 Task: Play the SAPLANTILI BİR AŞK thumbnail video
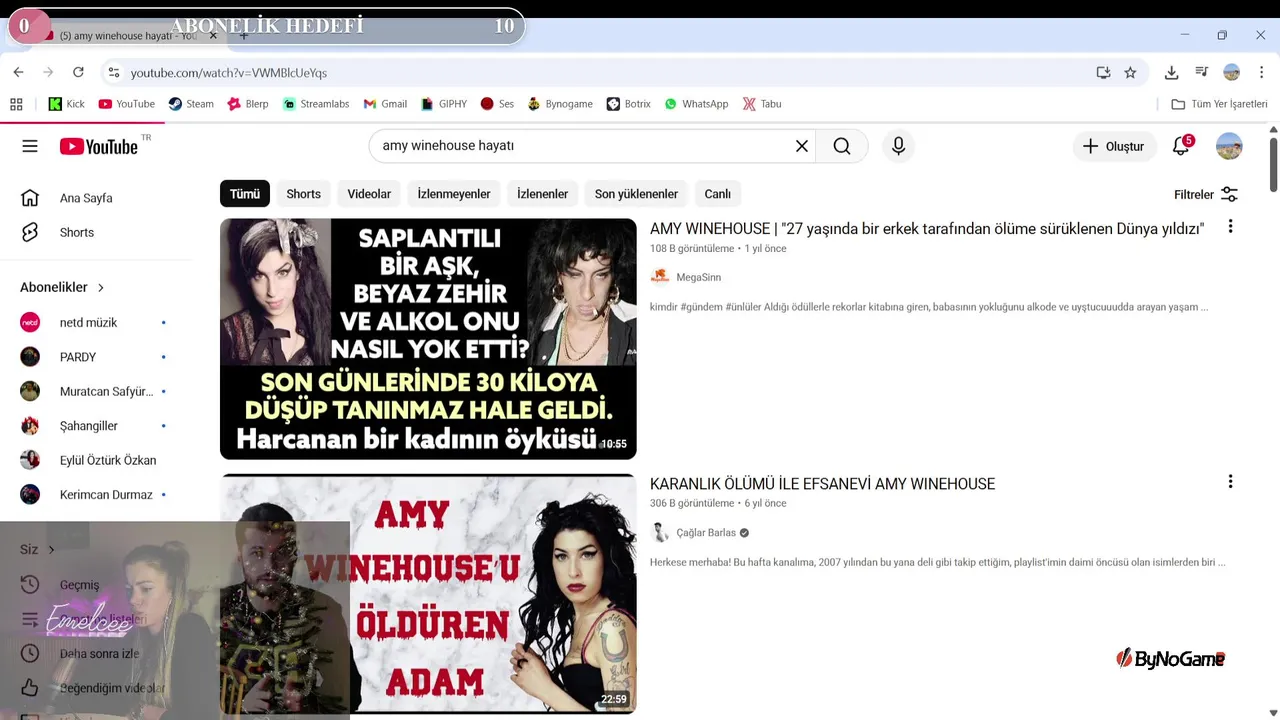(x=428, y=339)
